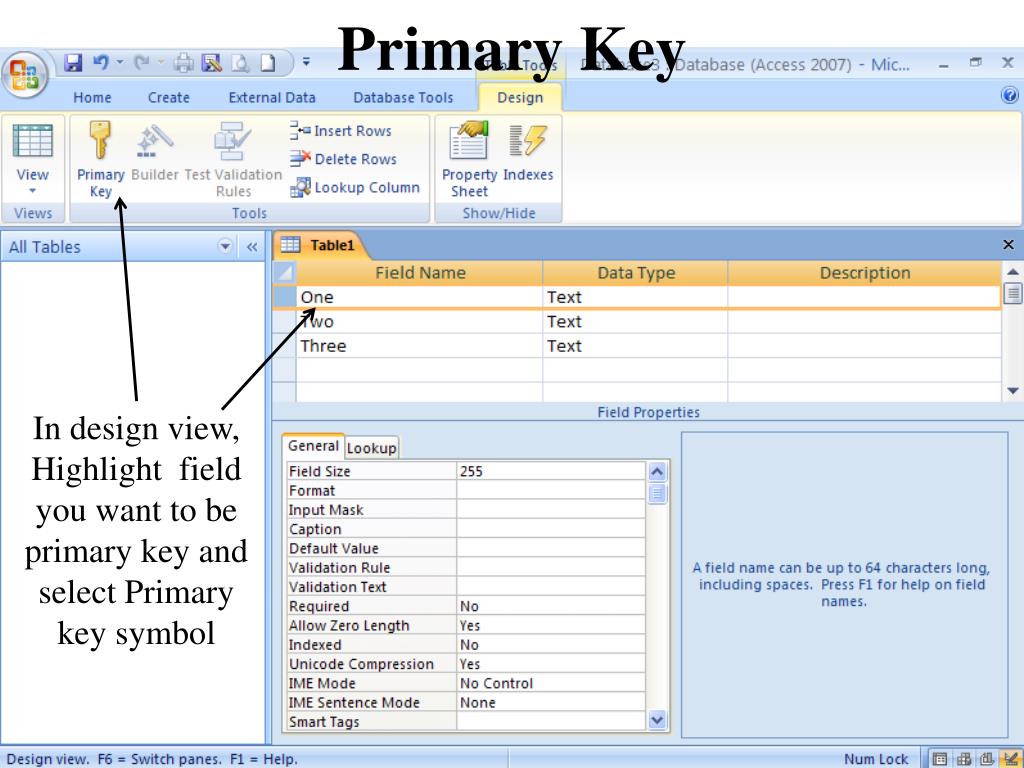Click the Description column header
1024x768 pixels.
pyautogui.click(x=865, y=273)
